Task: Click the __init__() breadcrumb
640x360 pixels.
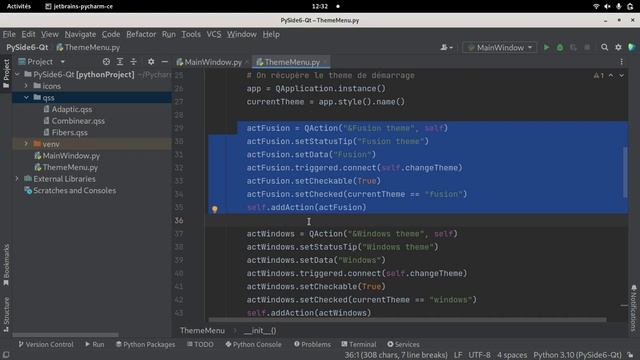Action: [260, 331]
